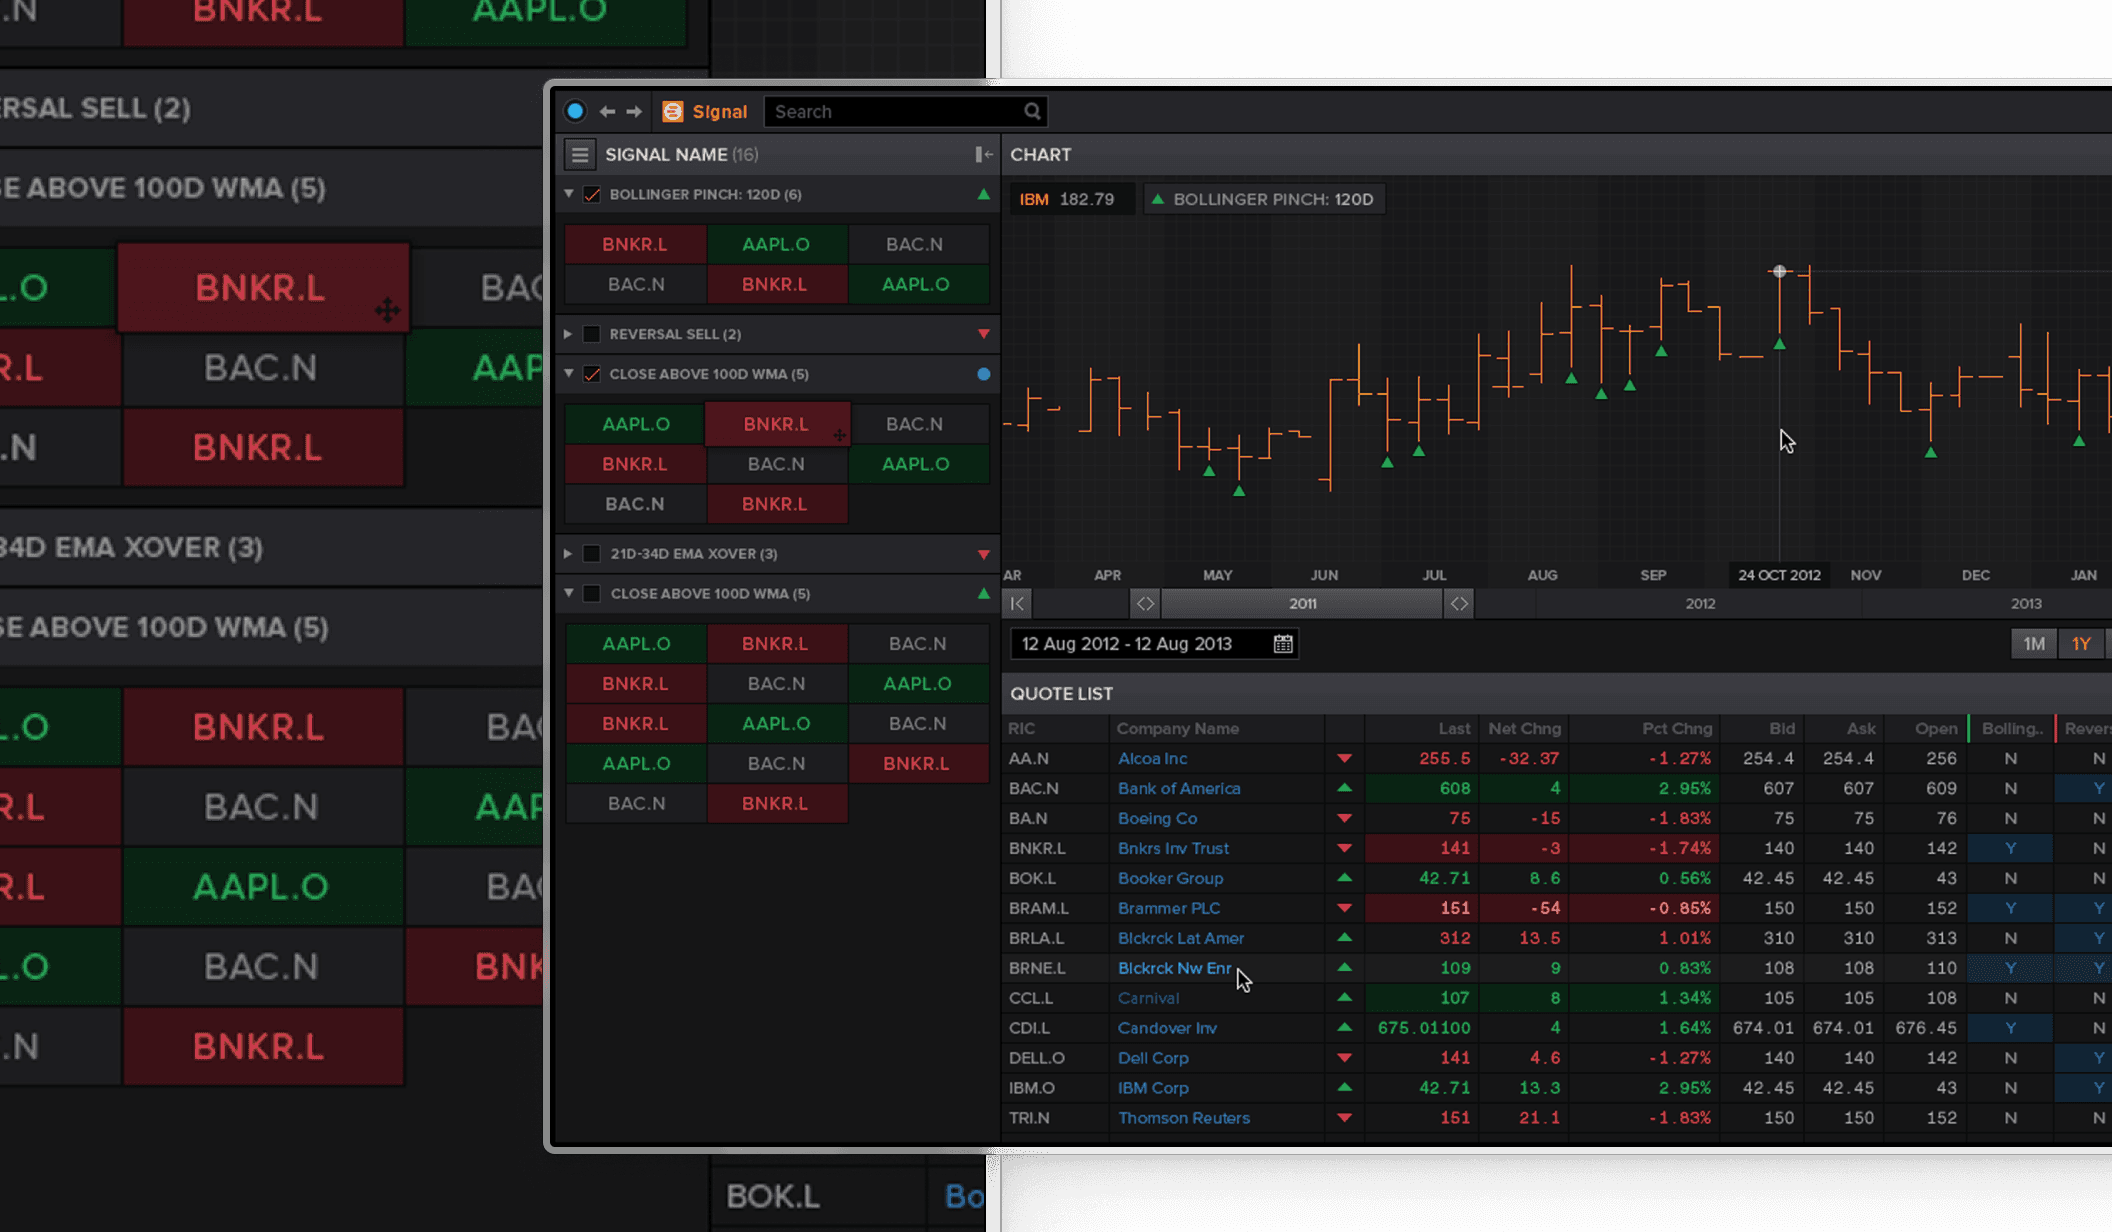Expand the Reversal Sell (2) group
This screenshot has height=1232, width=2112.
568,334
